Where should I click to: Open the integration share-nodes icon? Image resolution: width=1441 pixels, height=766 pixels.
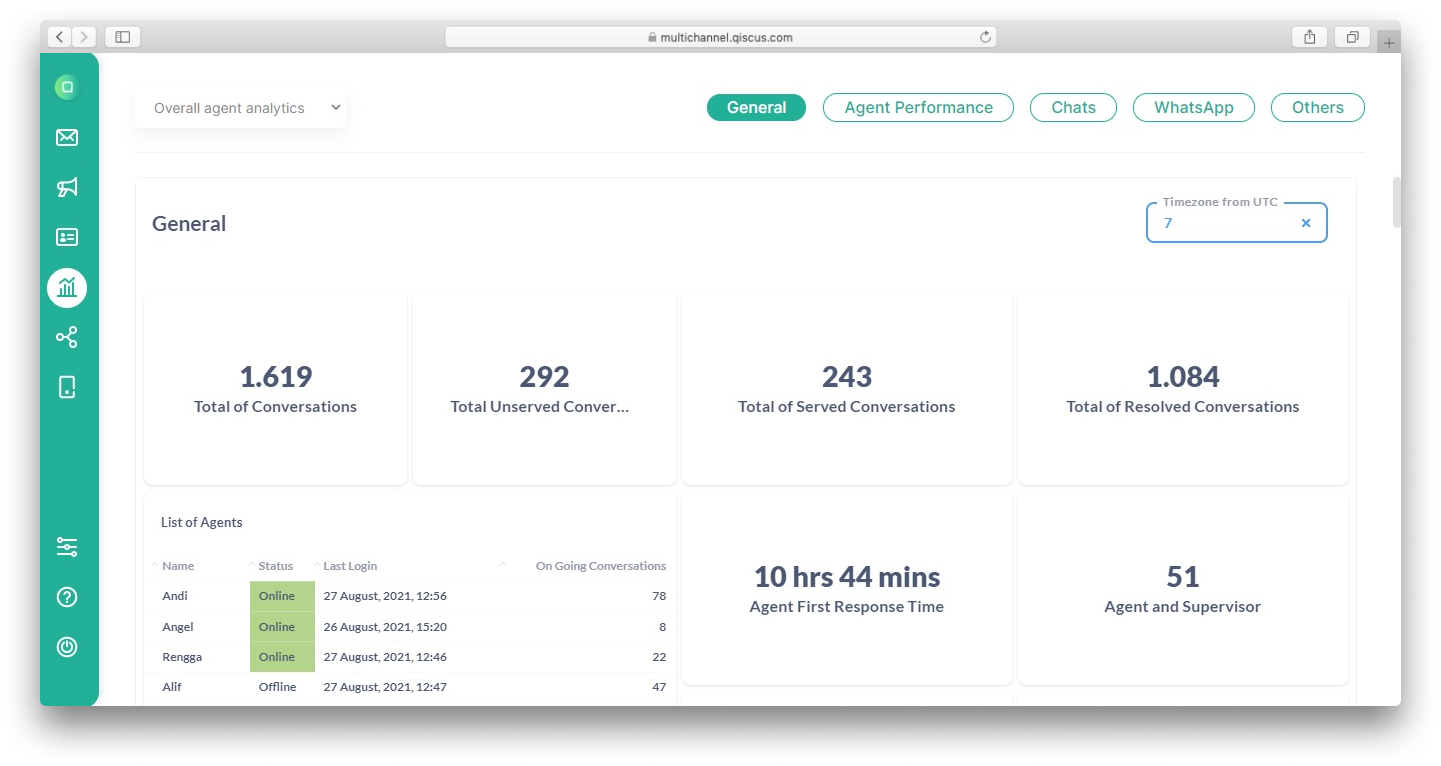click(67, 337)
